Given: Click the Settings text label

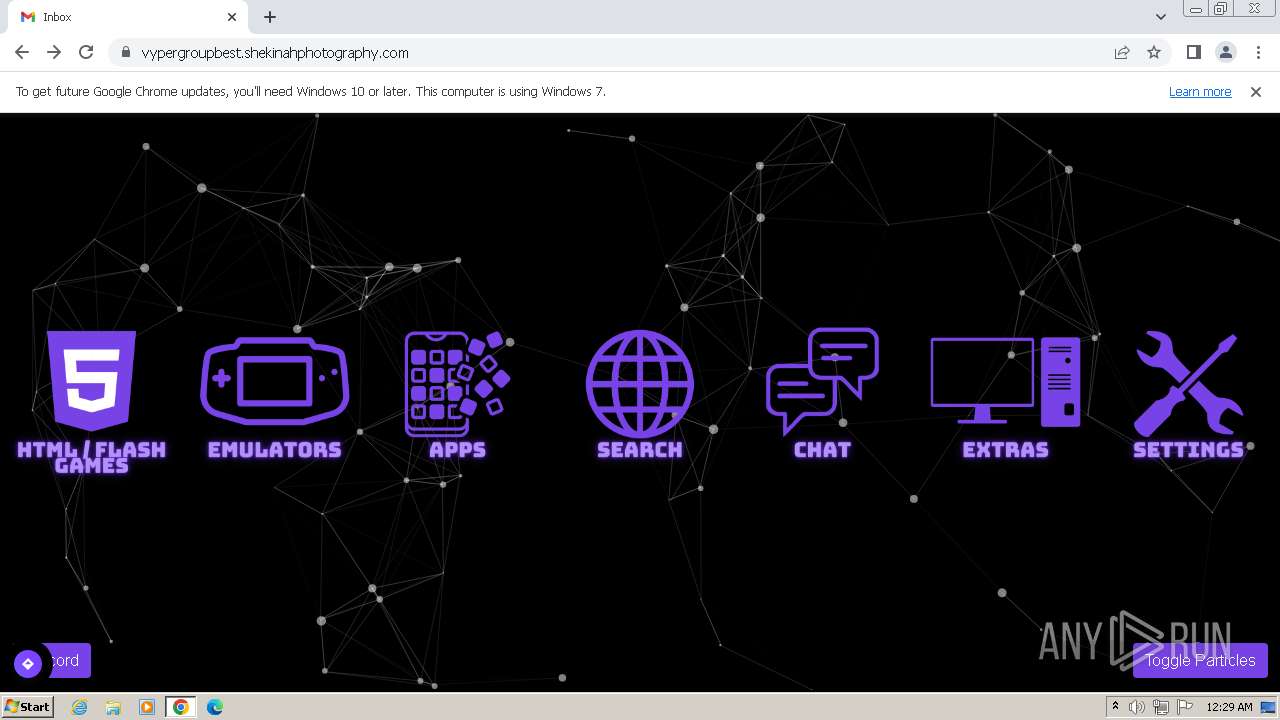Looking at the screenshot, I should pyautogui.click(x=1188, y=450).
